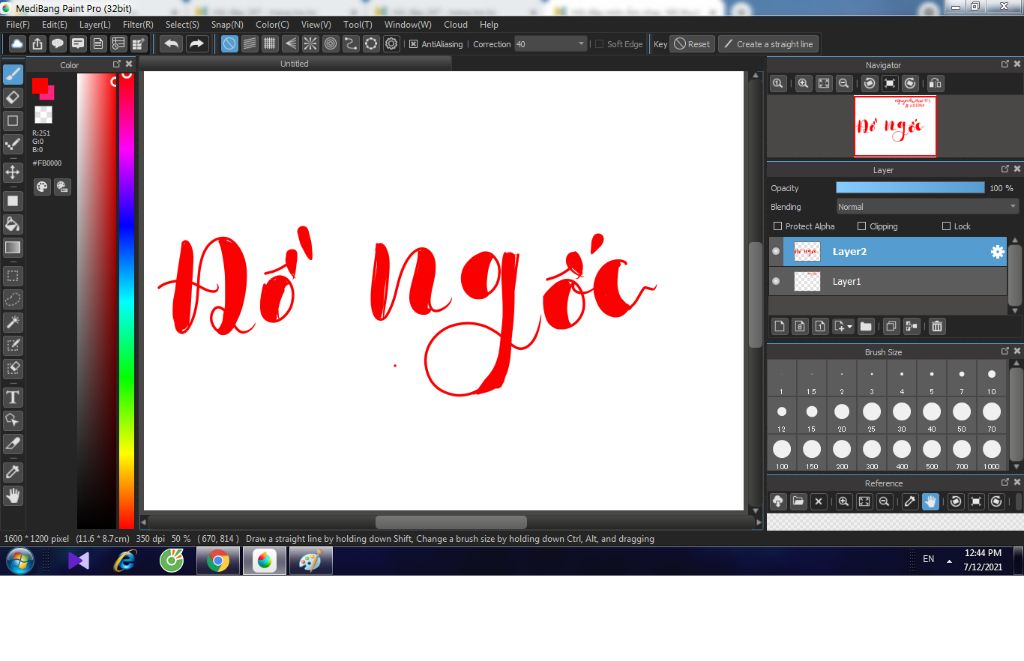The image size is (1024, 661).
Task: Open the Layer menu
Action: 95,24
